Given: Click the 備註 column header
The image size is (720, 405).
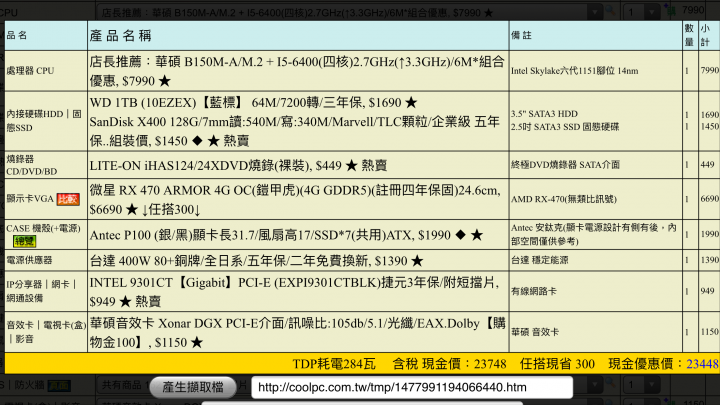Looking at the screenshot, I should pyautogui.click(x=521, y=35).
